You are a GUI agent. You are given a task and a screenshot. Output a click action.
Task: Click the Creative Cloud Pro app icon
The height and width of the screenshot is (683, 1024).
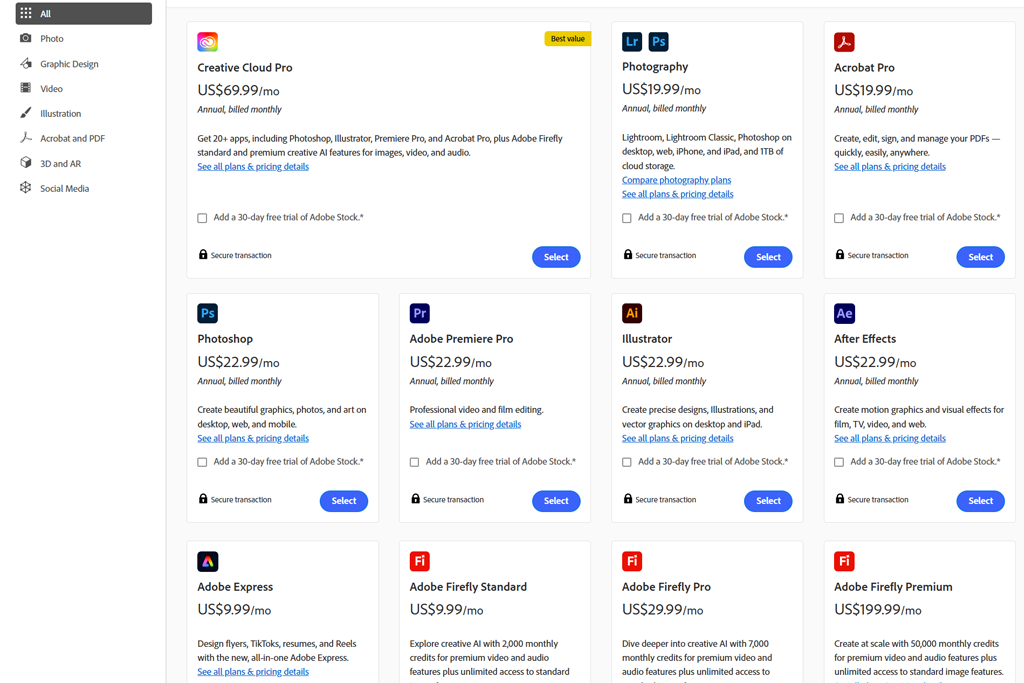[207, 42]
